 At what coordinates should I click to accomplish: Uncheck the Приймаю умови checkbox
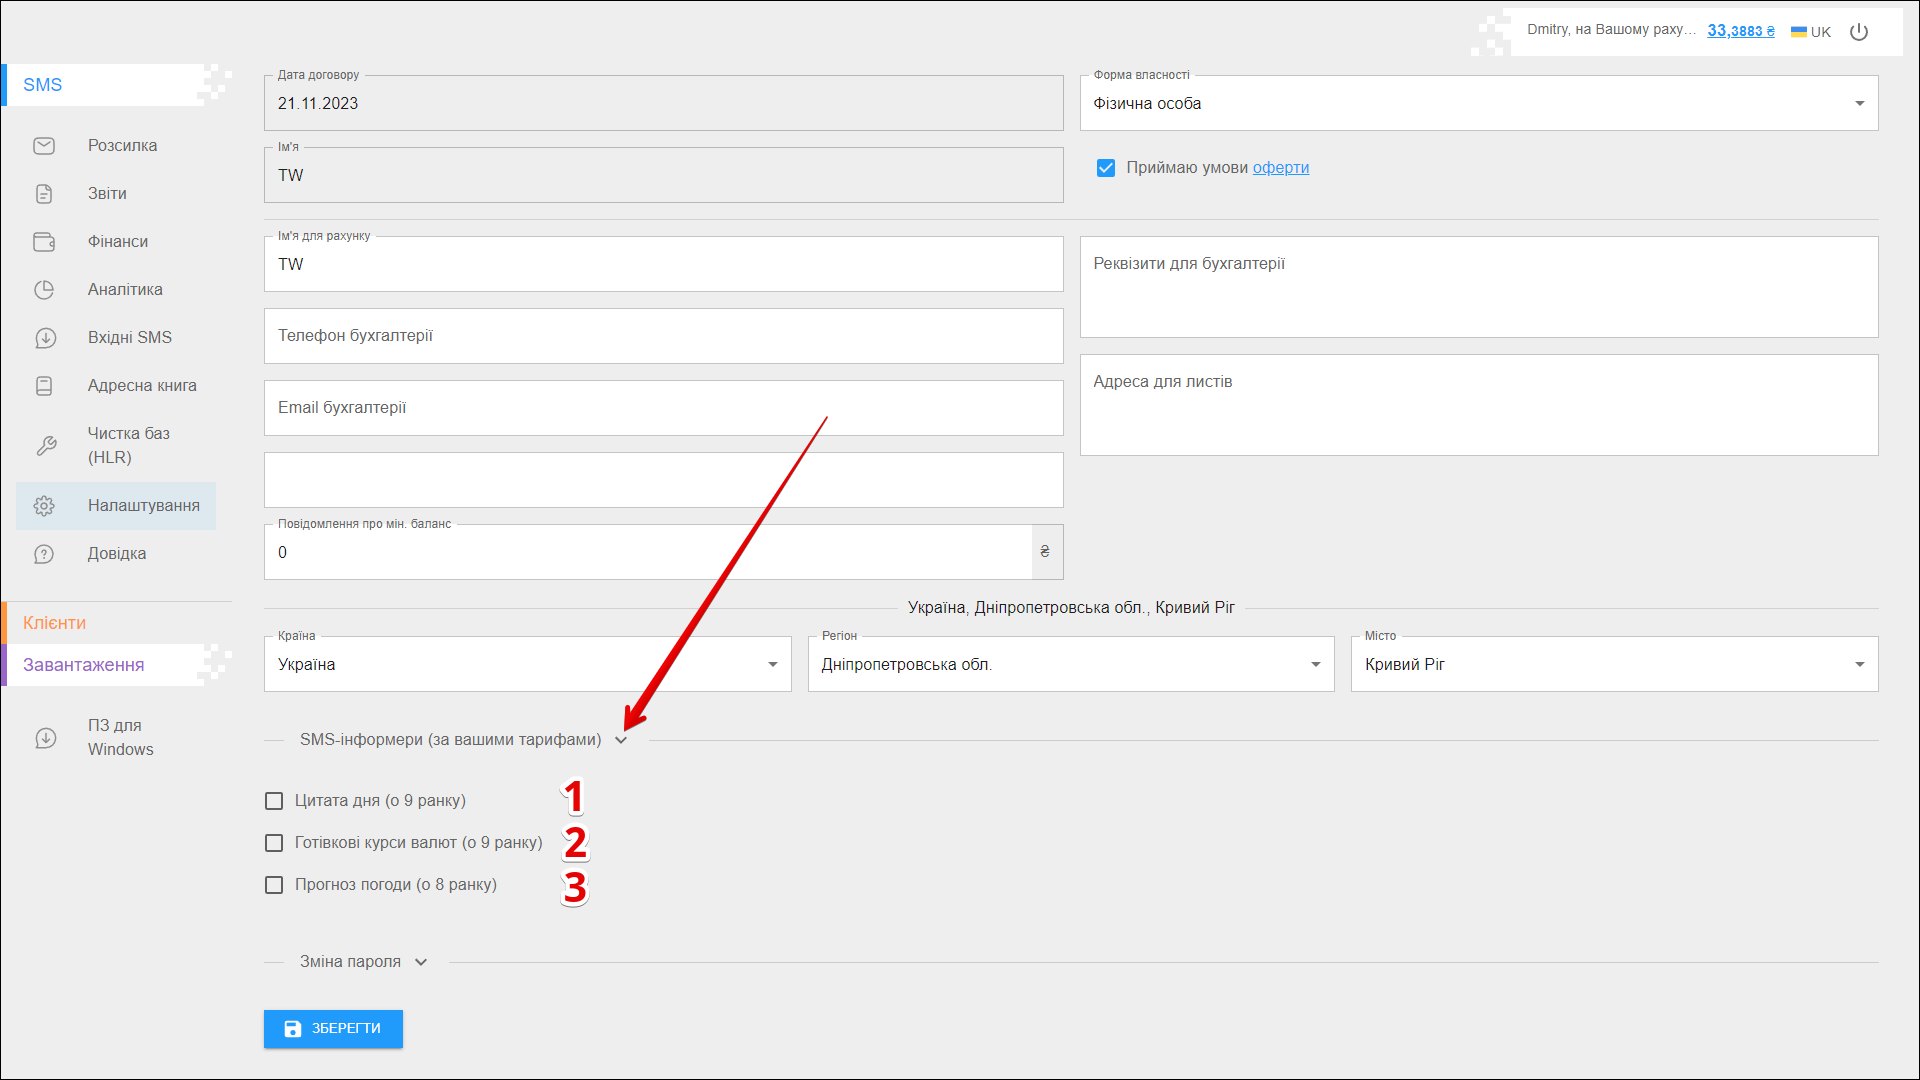[x=1106, y=168]
